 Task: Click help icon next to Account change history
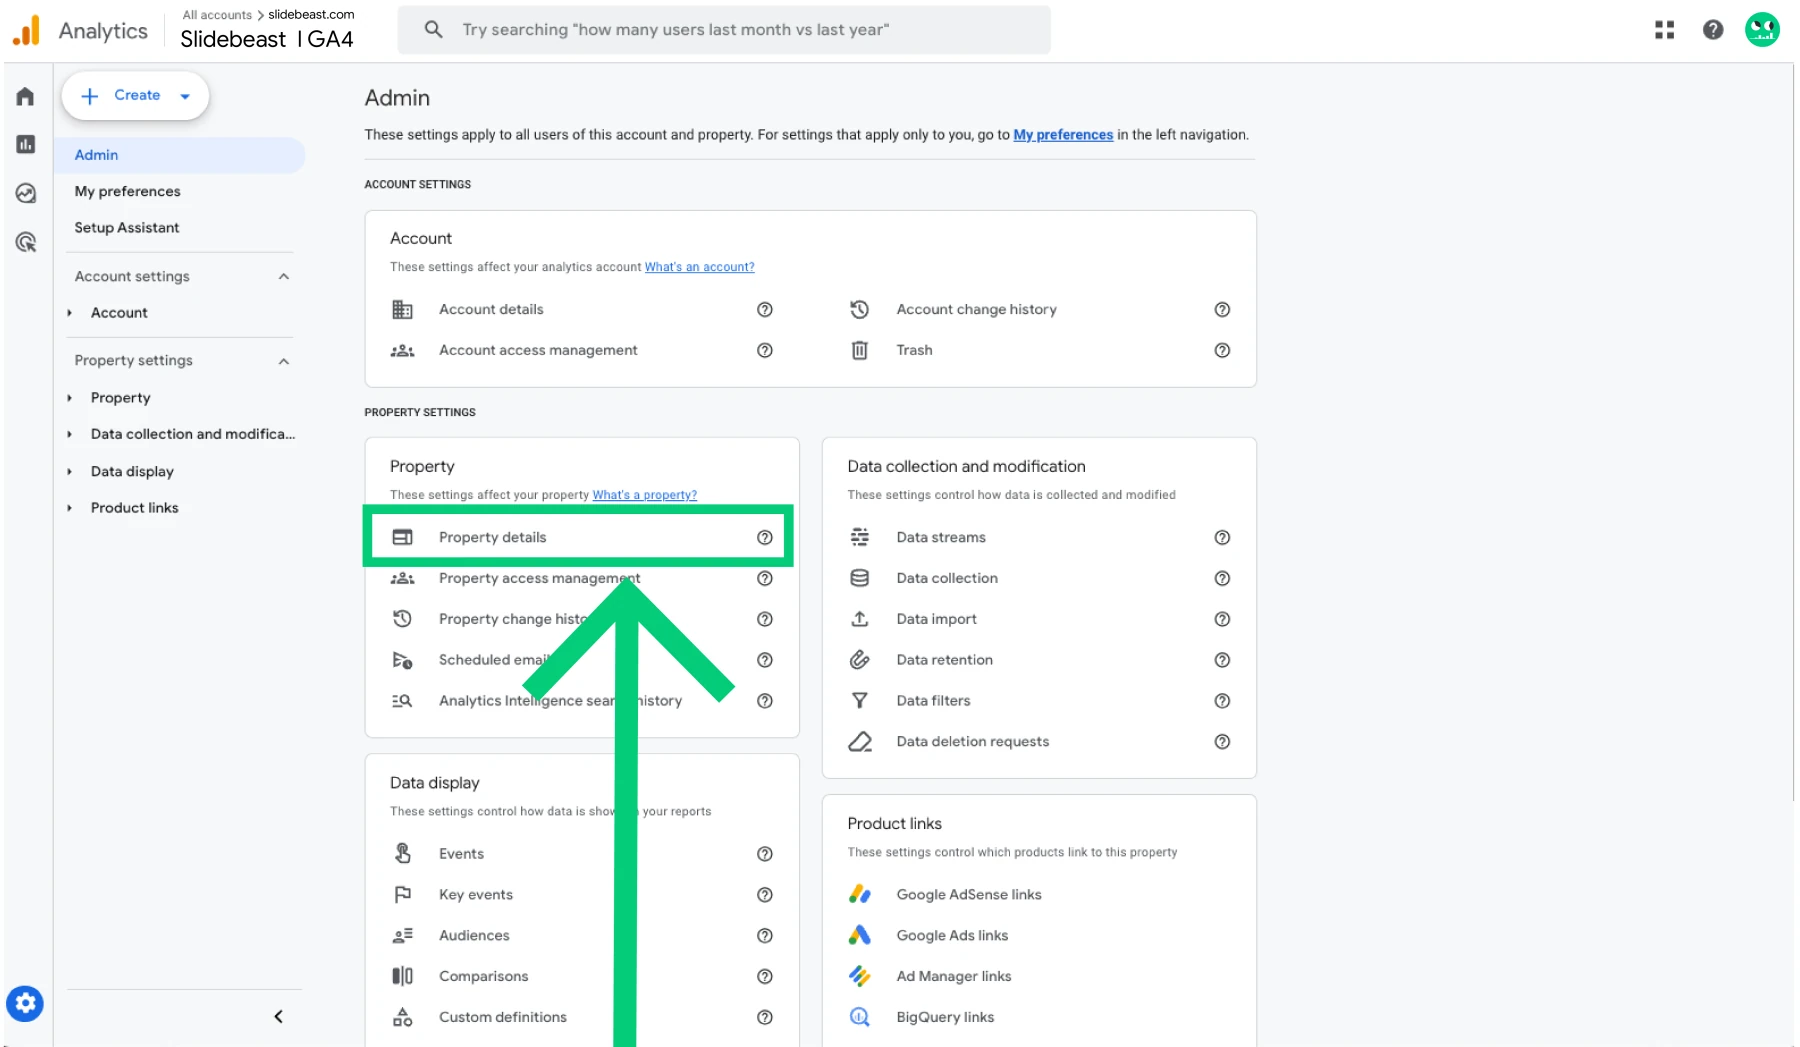[1222, 310]
